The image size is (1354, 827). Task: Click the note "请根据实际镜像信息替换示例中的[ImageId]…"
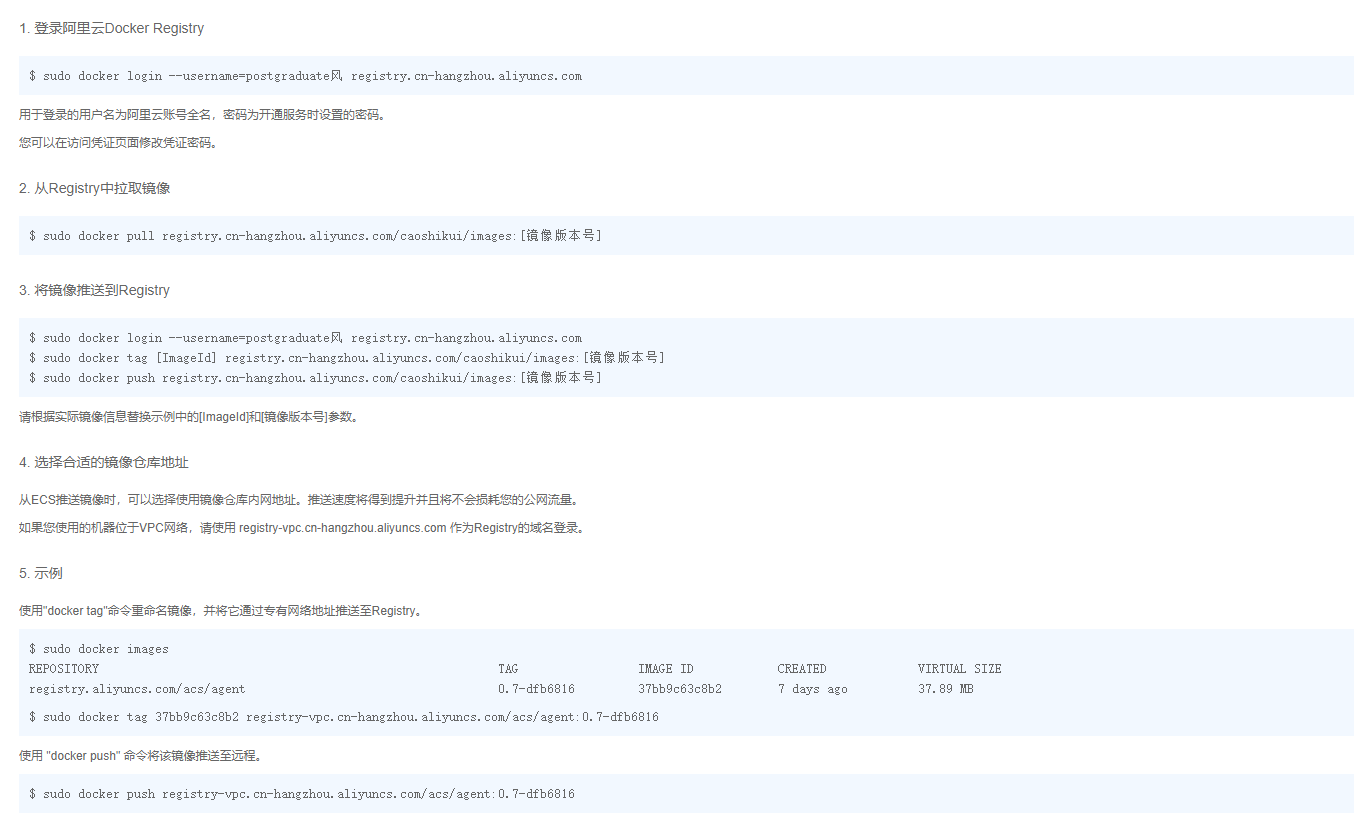(189, 417)
